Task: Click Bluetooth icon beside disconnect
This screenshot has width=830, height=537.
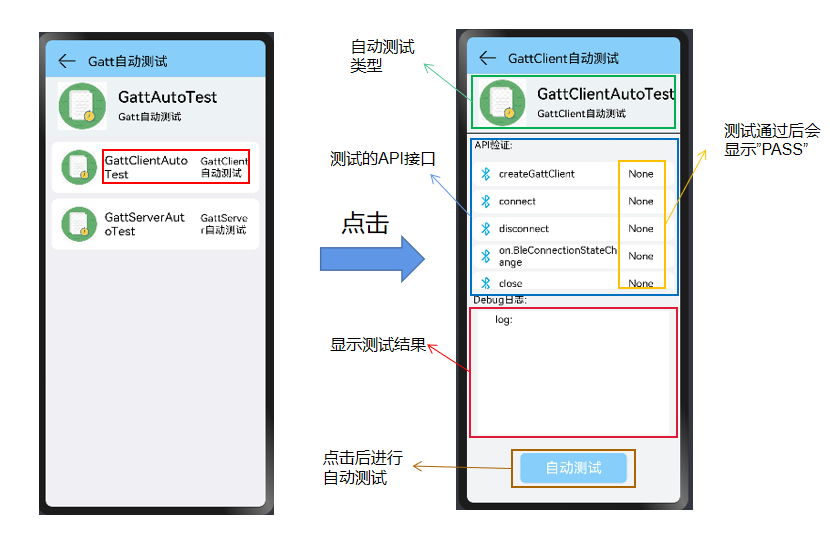Action: [485, 229]
